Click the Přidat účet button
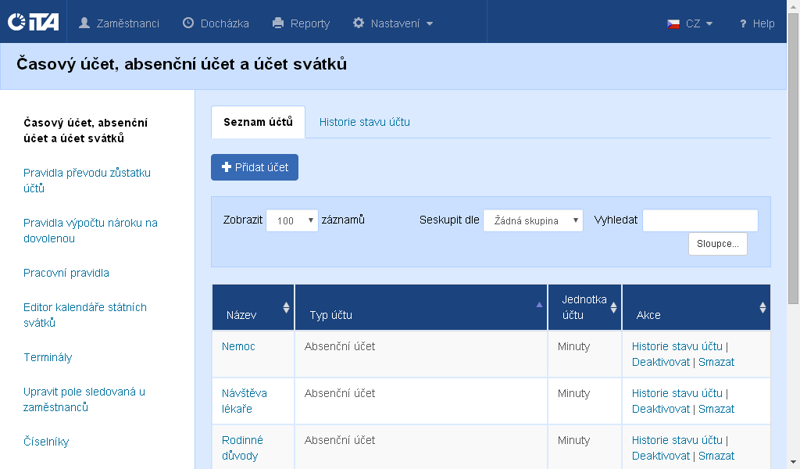 255,167
